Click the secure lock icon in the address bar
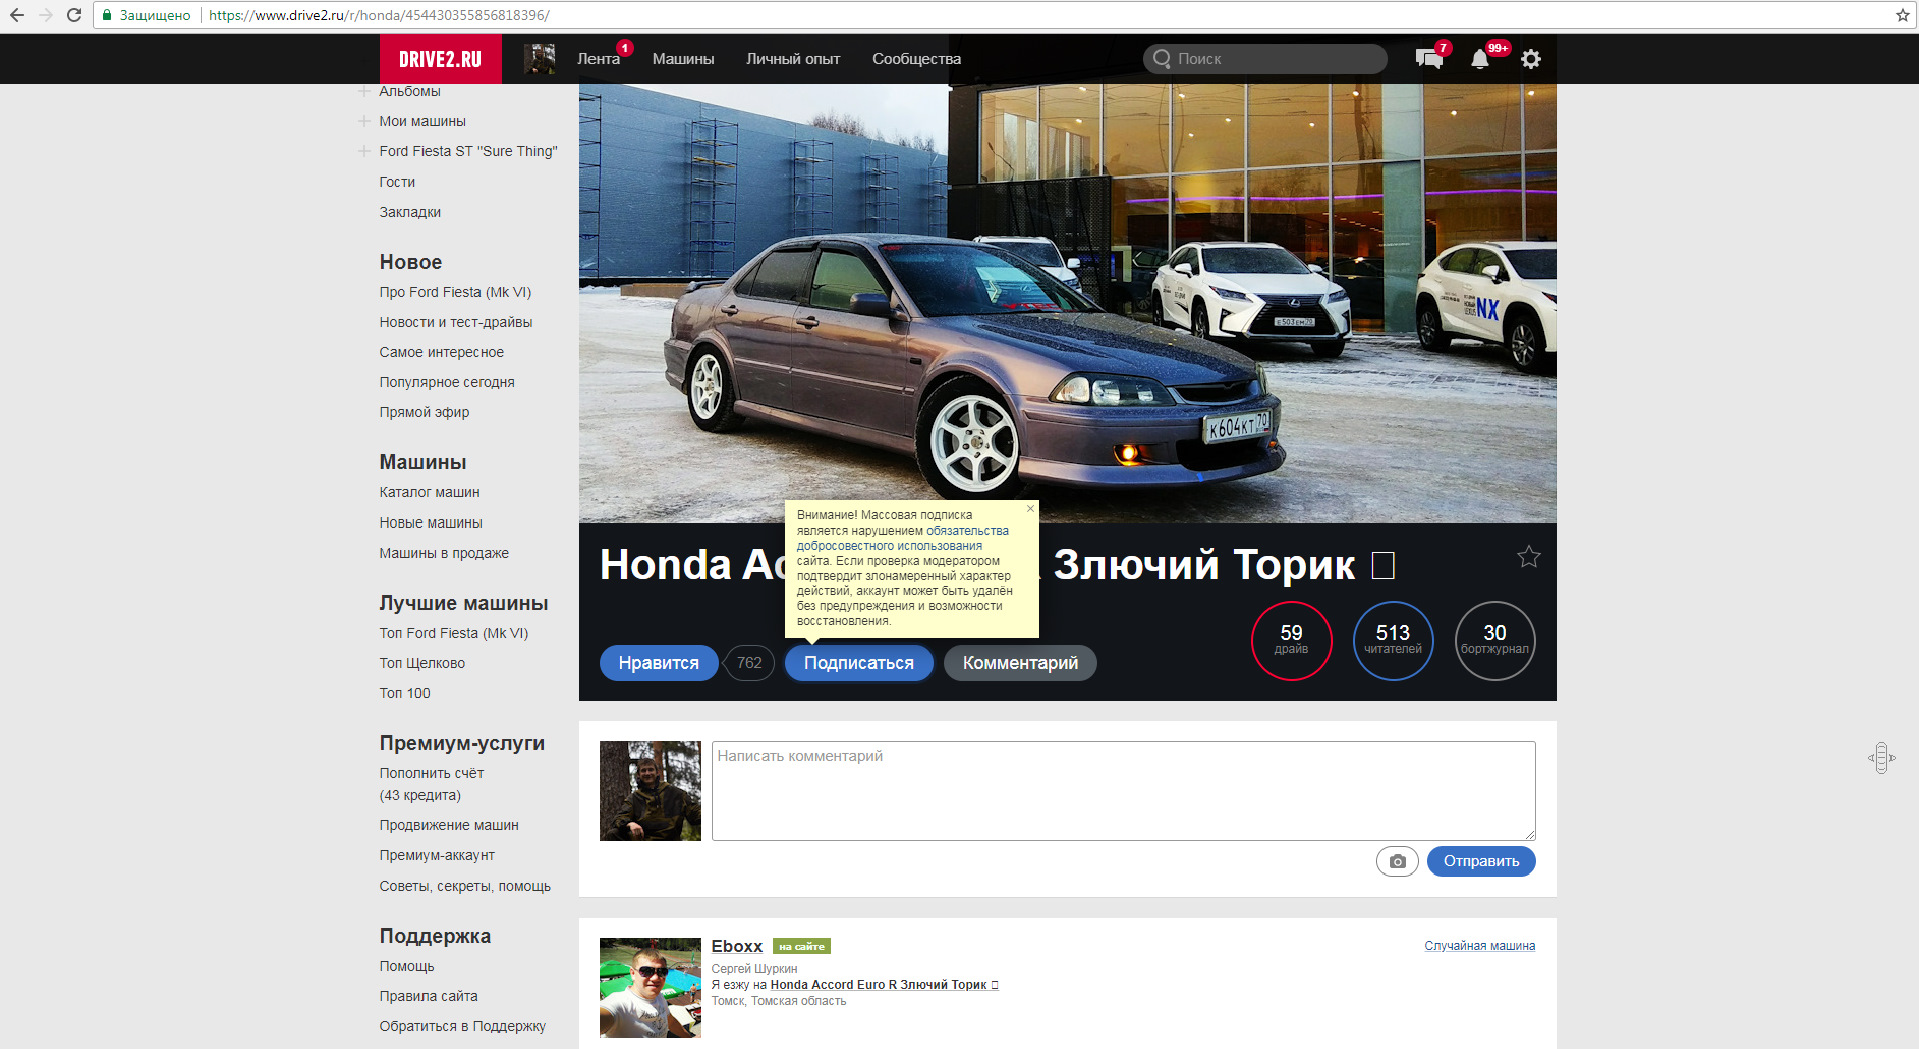Image resolution: width=1919 pixels, height=1049 pixels. (107, 15)
